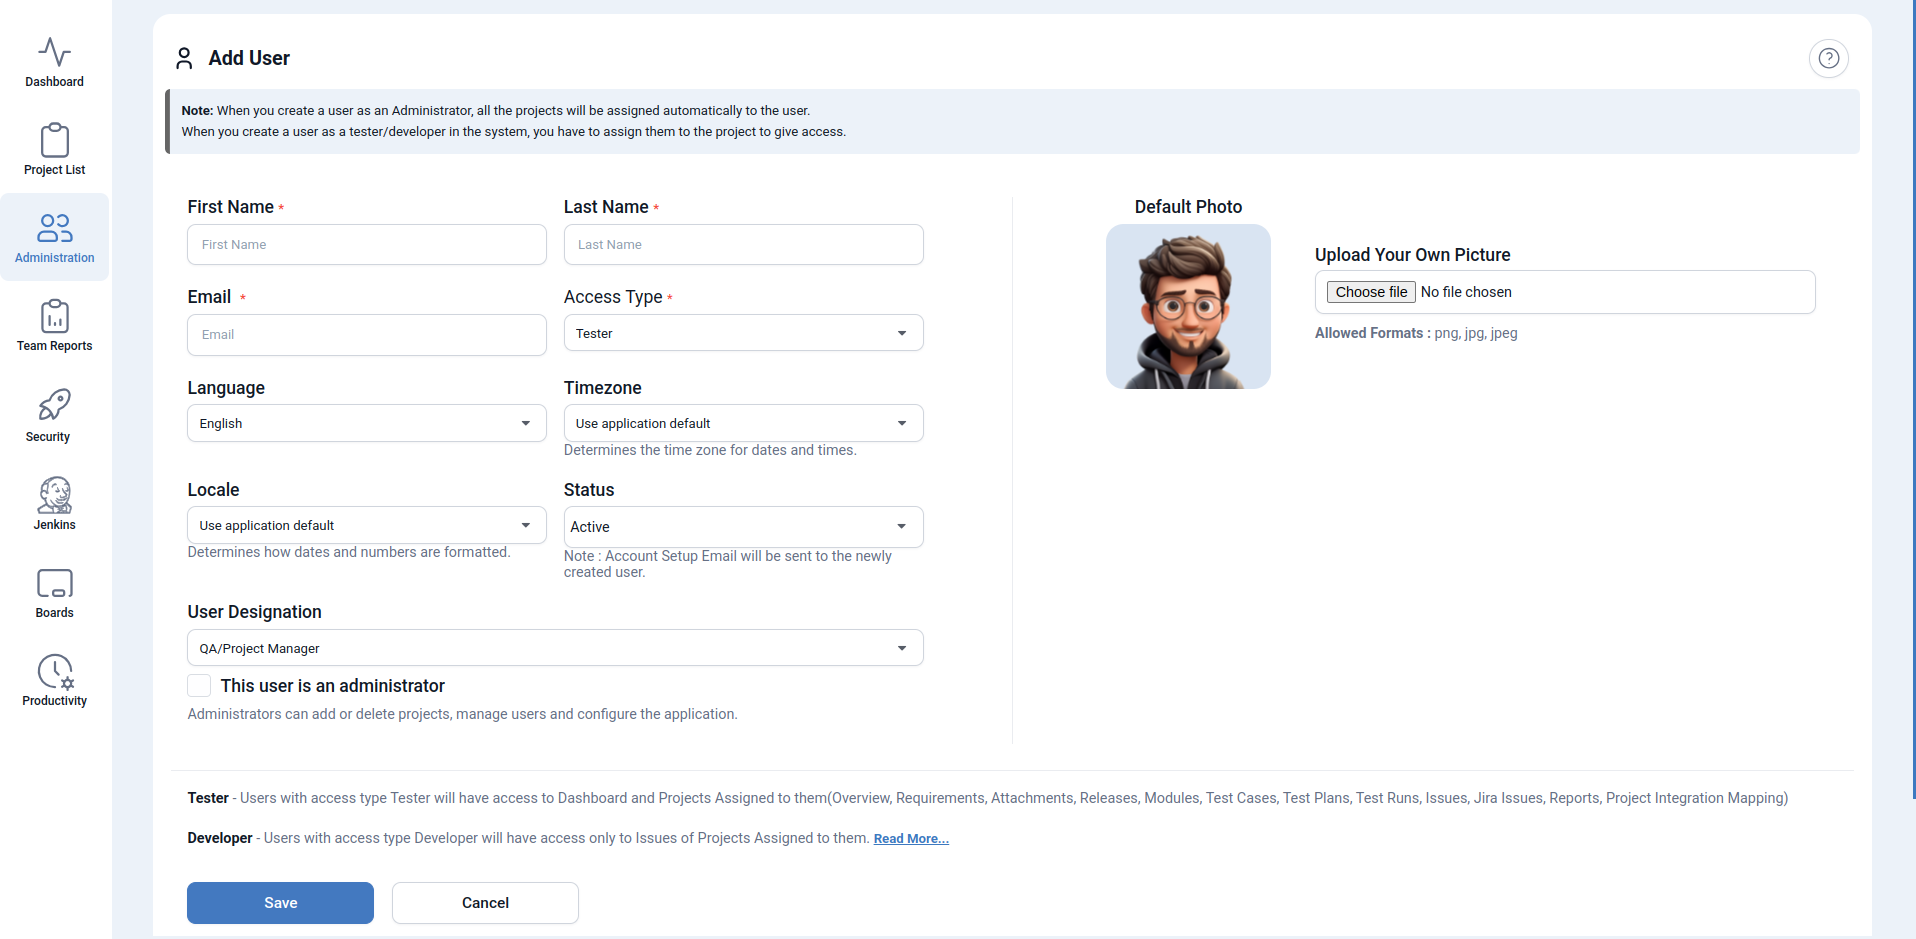Select the Administration sidebar icon
1916x939 pixels.
(54, 238)
